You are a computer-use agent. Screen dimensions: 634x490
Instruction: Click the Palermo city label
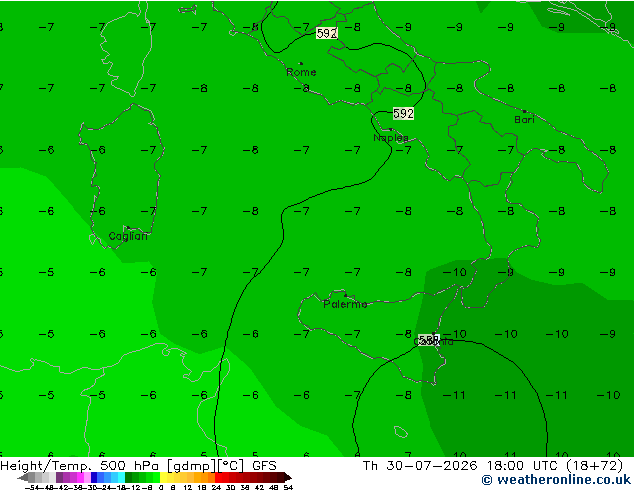[x=345, y=304]
